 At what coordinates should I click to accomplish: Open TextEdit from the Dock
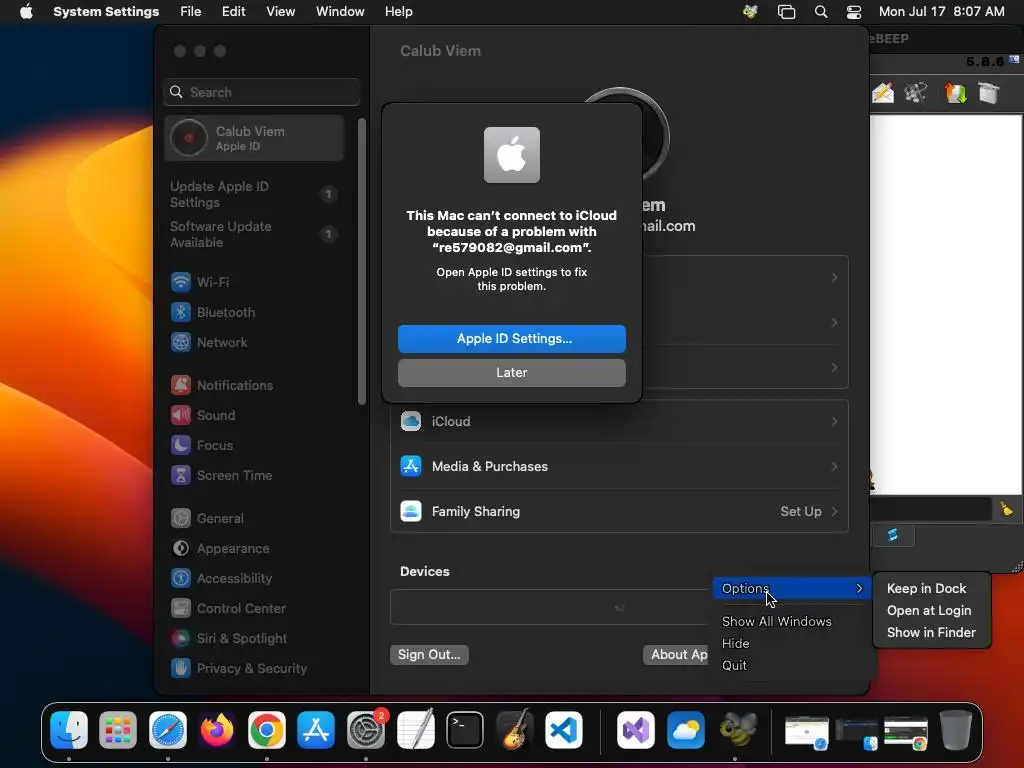point(415,729)
